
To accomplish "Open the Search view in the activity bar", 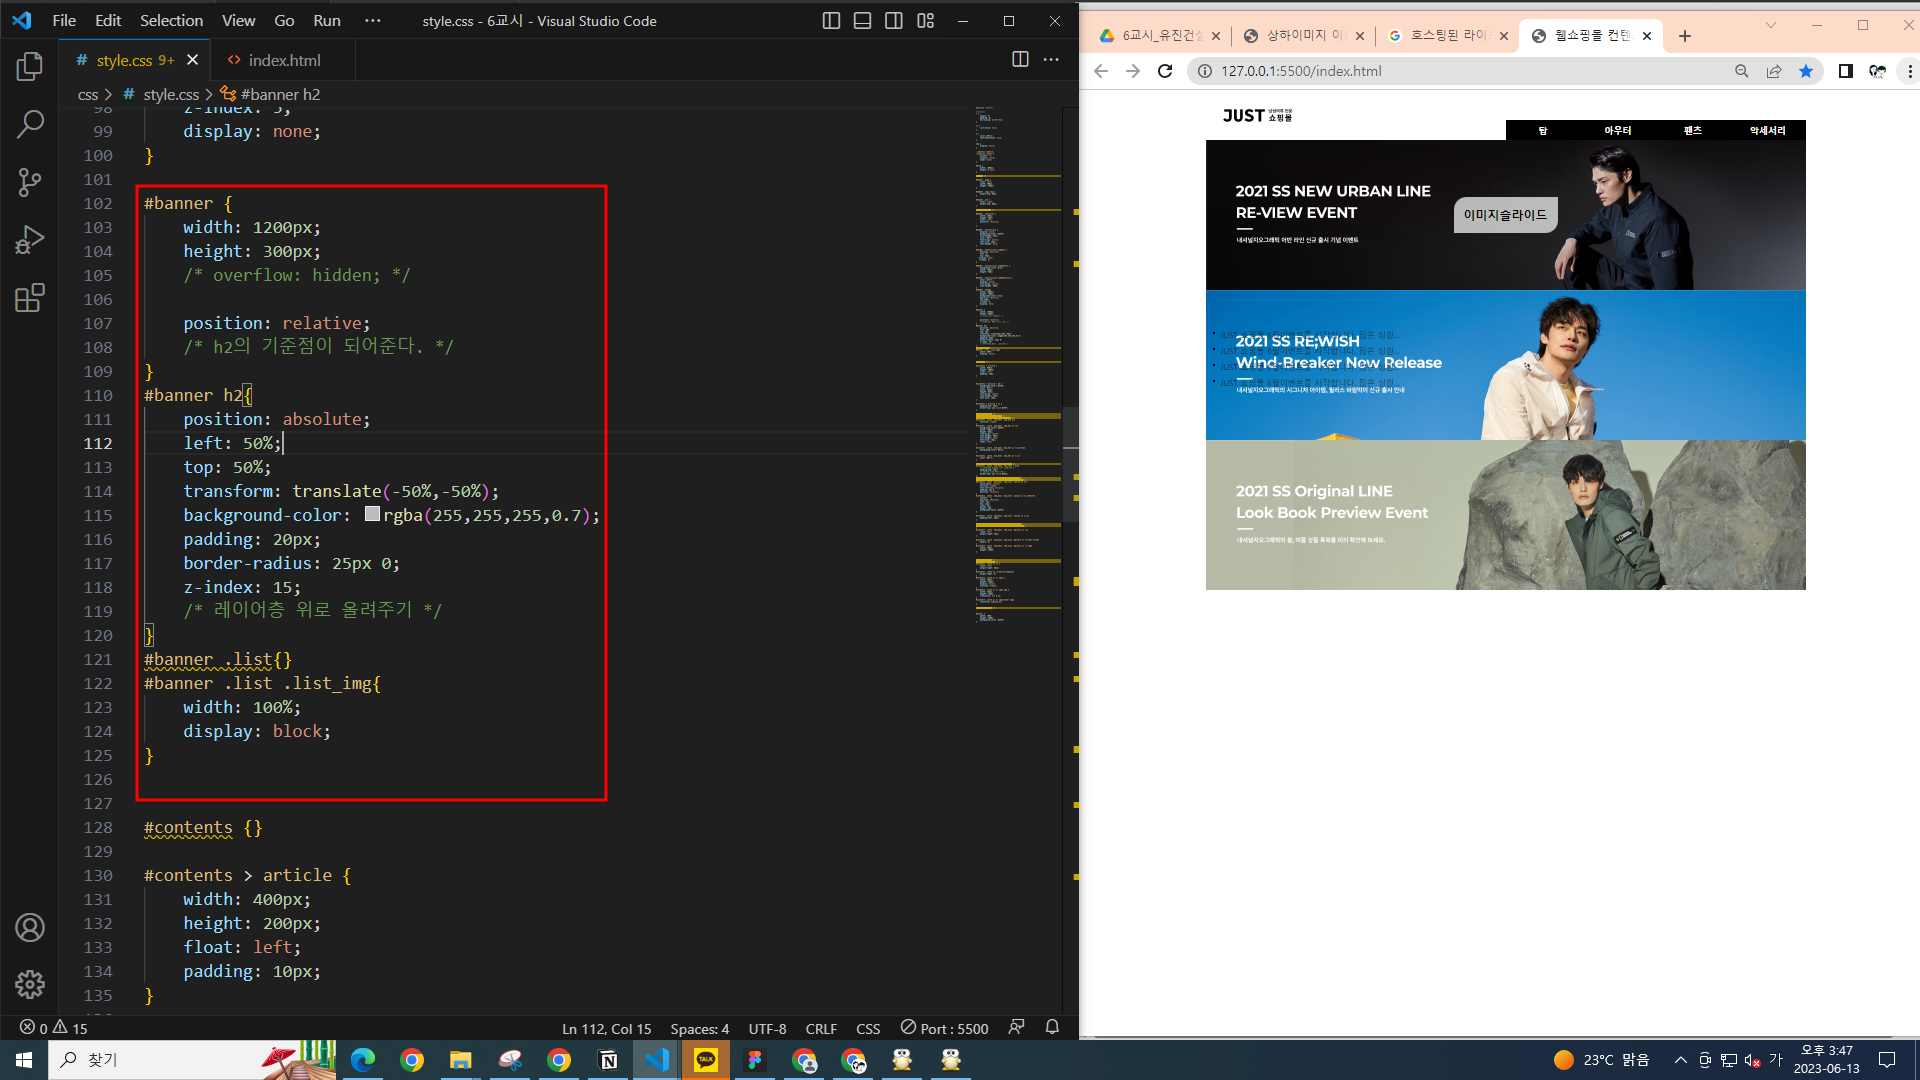I will pos(30,124).
